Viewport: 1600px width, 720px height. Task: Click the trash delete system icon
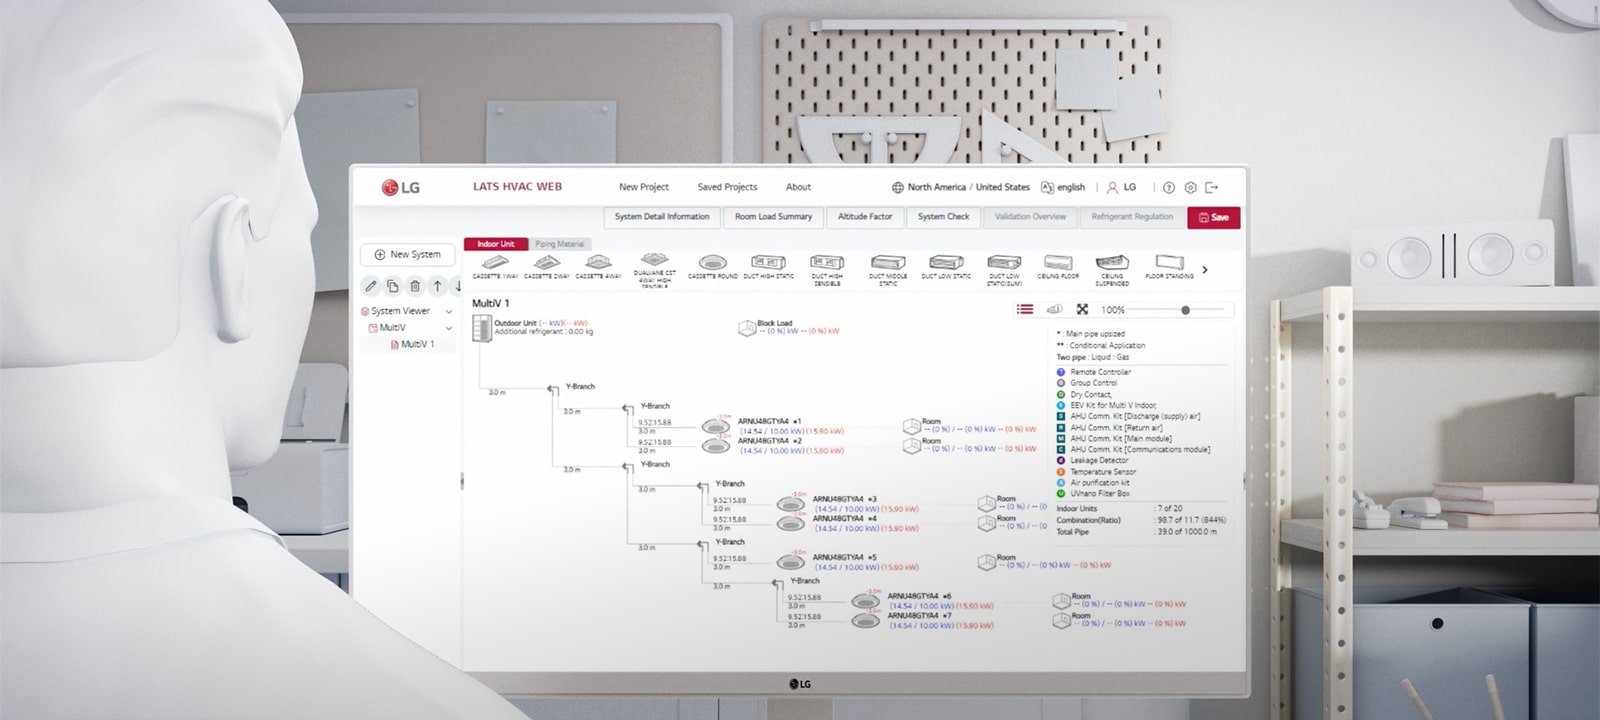[x=415, y=286]
